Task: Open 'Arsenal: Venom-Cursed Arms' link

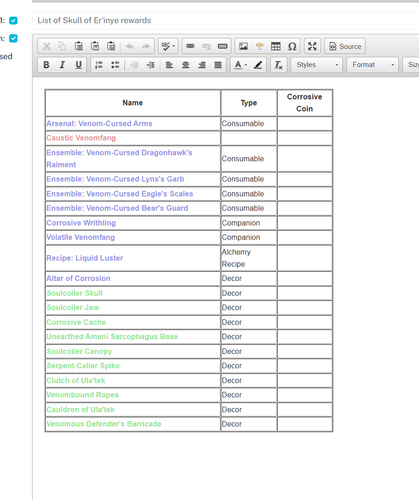Action: pyautogui.click(x=99, y=124)
